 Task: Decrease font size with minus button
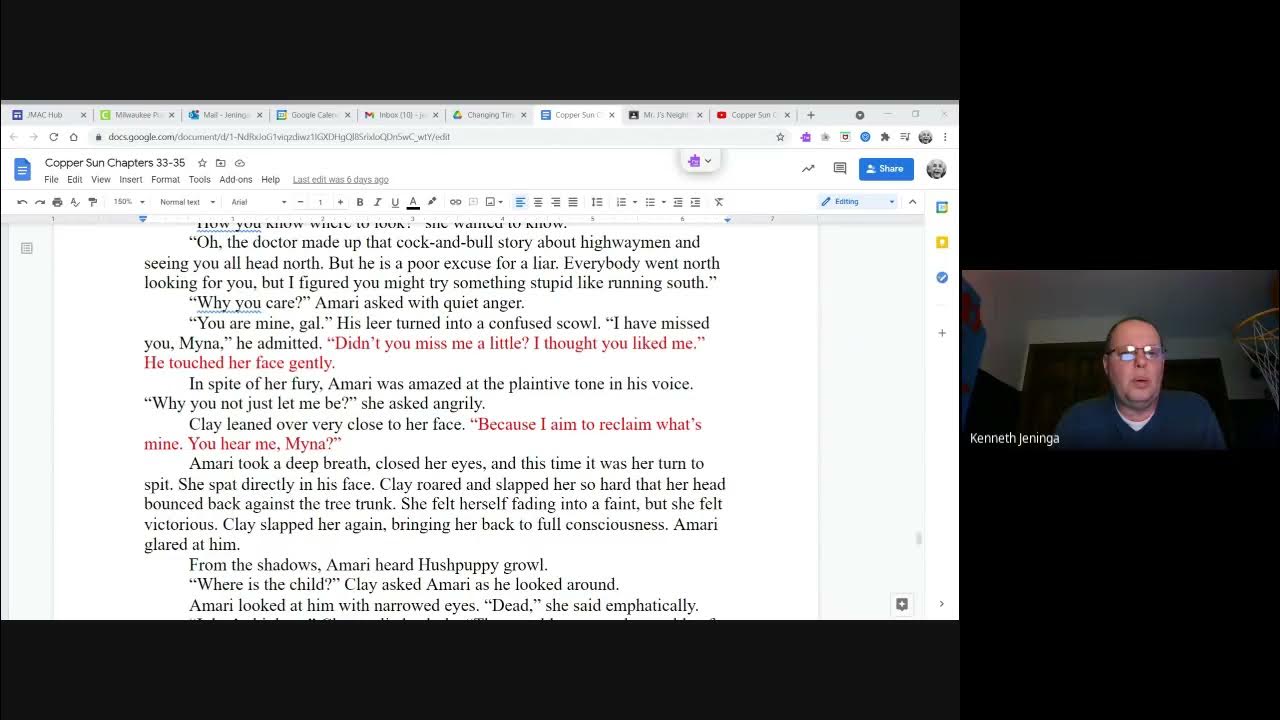(300, 202)
